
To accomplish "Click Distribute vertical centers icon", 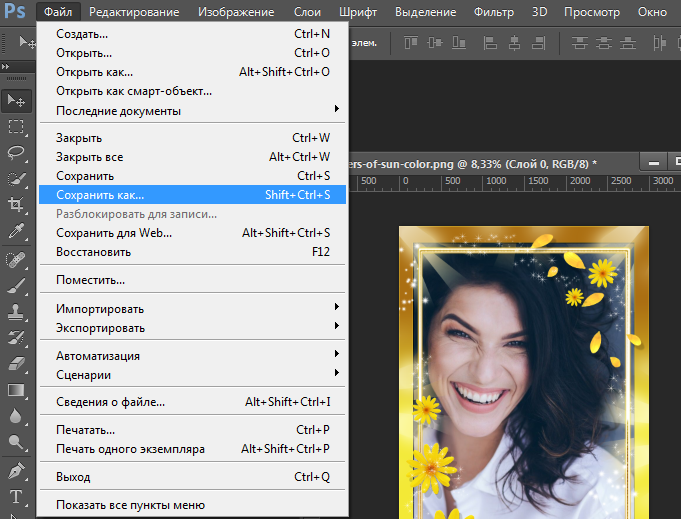I will coord(604,43).
